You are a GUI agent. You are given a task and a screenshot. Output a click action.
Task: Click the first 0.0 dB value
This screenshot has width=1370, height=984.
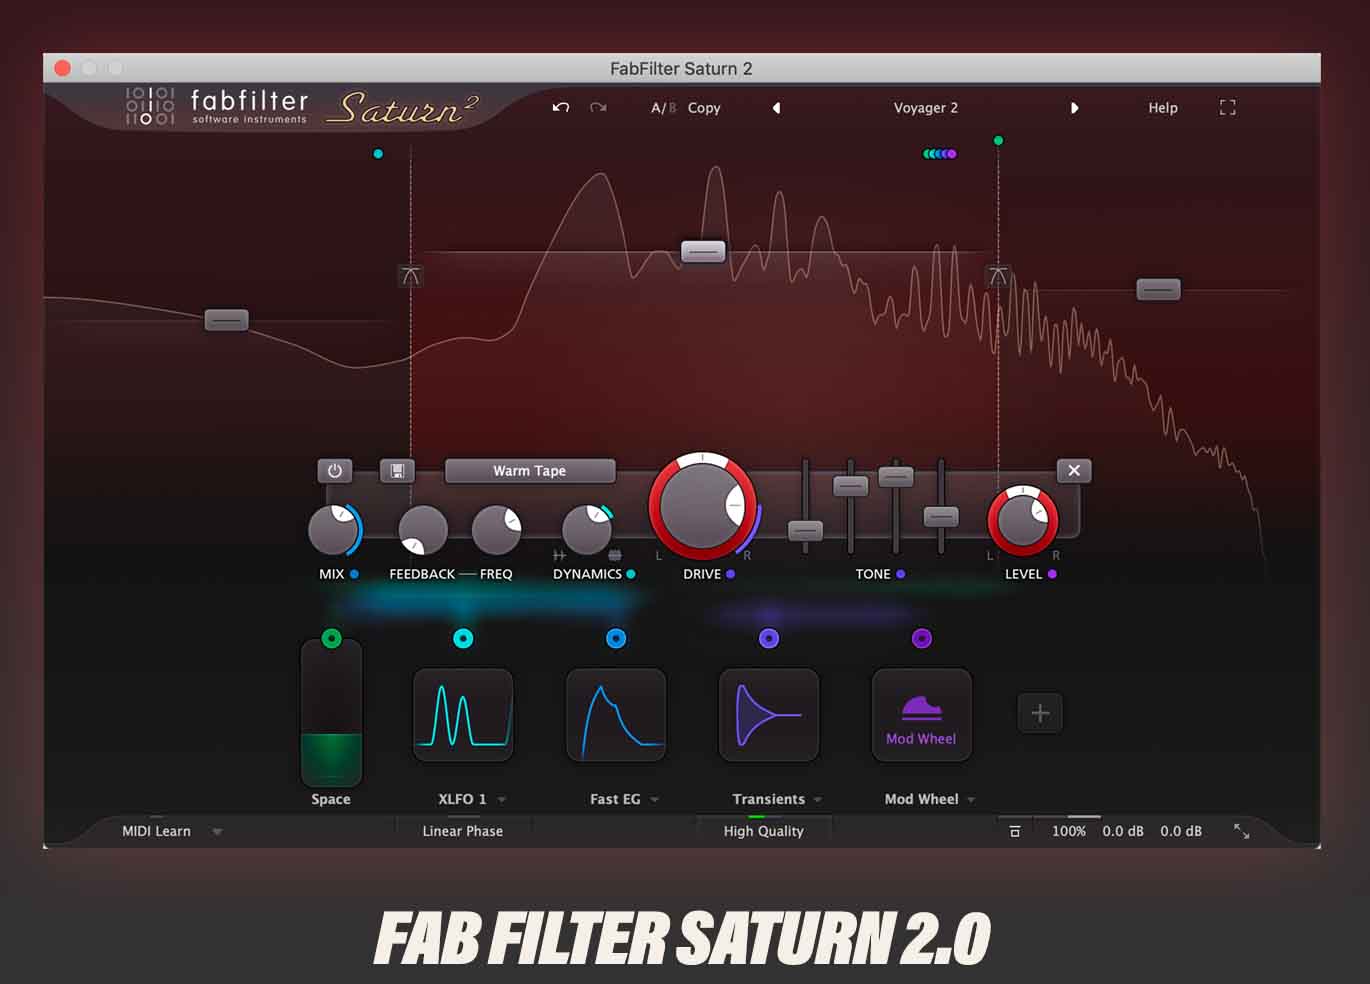click(x=1123, y=831)
